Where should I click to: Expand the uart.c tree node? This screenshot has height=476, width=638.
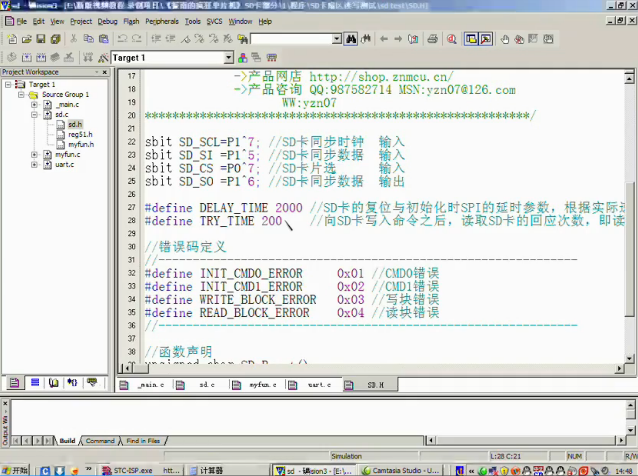34,165
